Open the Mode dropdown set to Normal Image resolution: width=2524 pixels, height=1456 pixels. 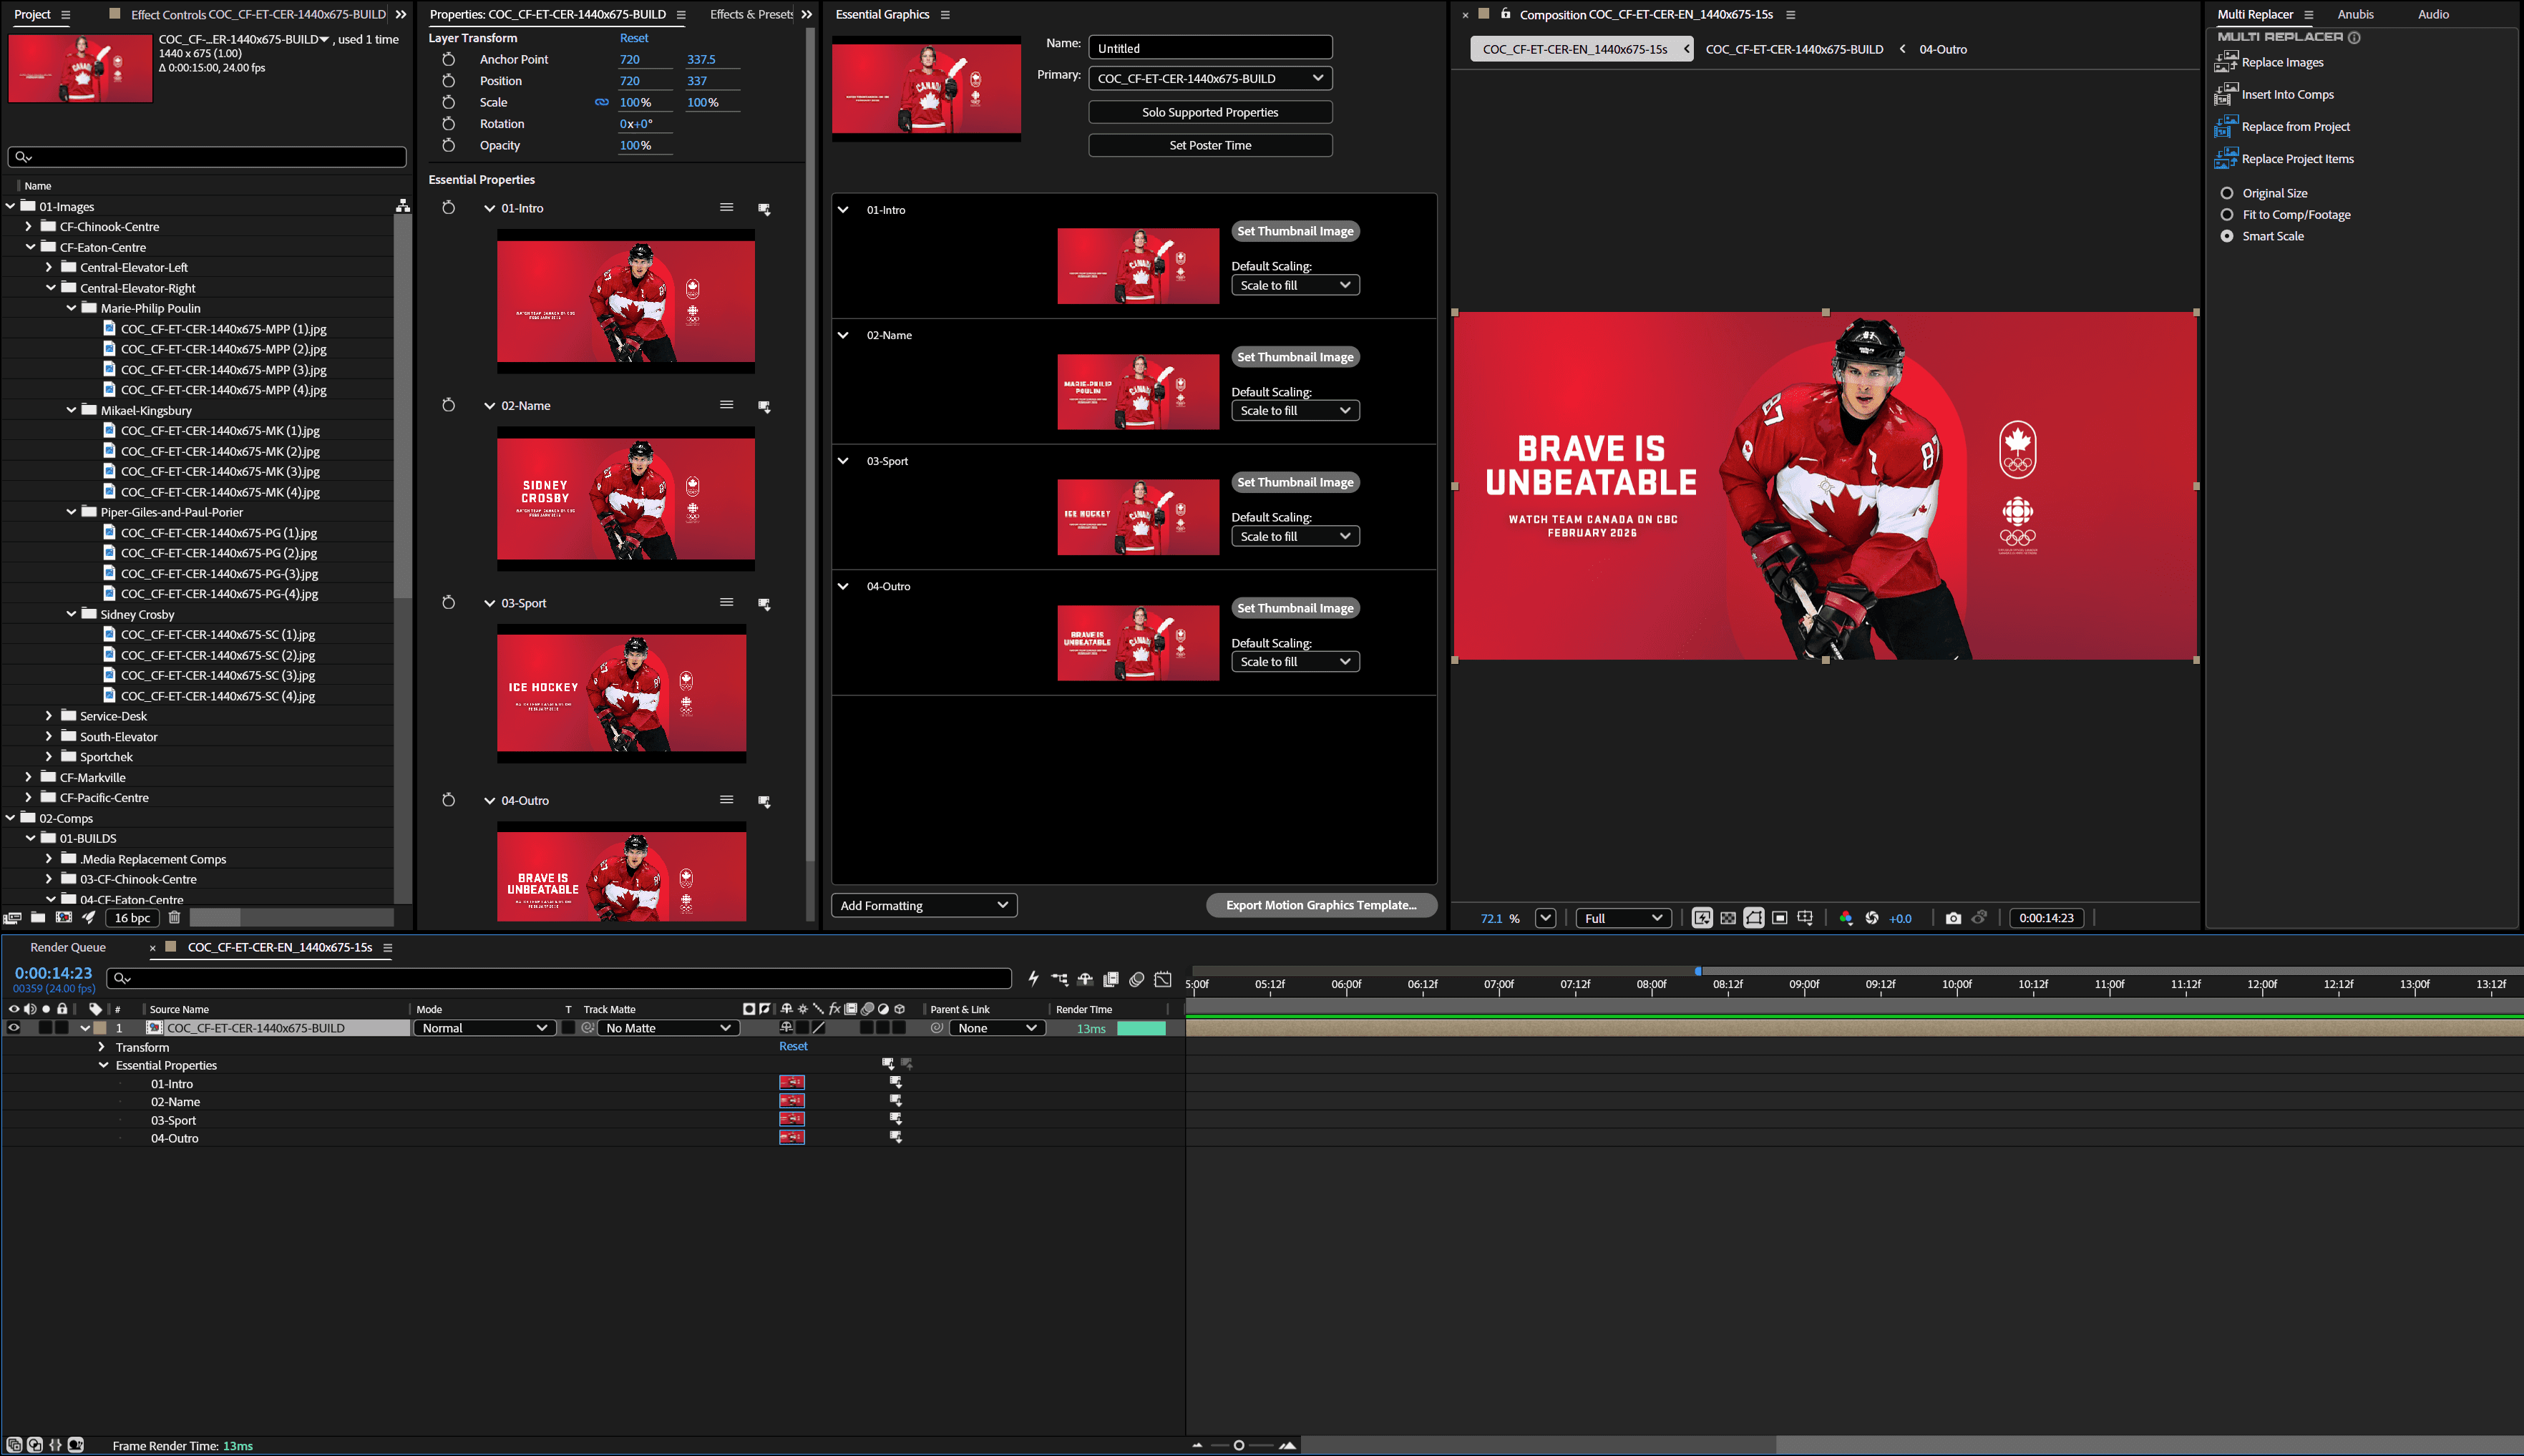coord(484,1027)
